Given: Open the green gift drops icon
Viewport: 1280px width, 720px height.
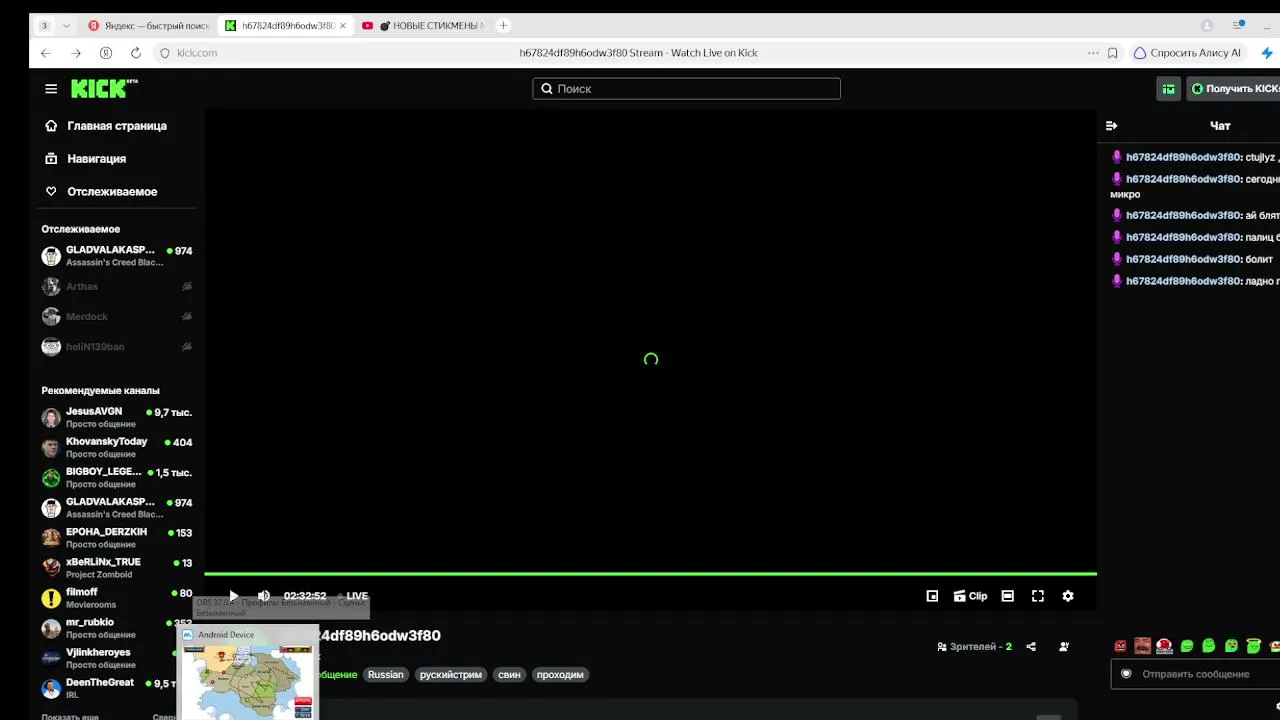Looking at the screenshot, I should 1168,89.
